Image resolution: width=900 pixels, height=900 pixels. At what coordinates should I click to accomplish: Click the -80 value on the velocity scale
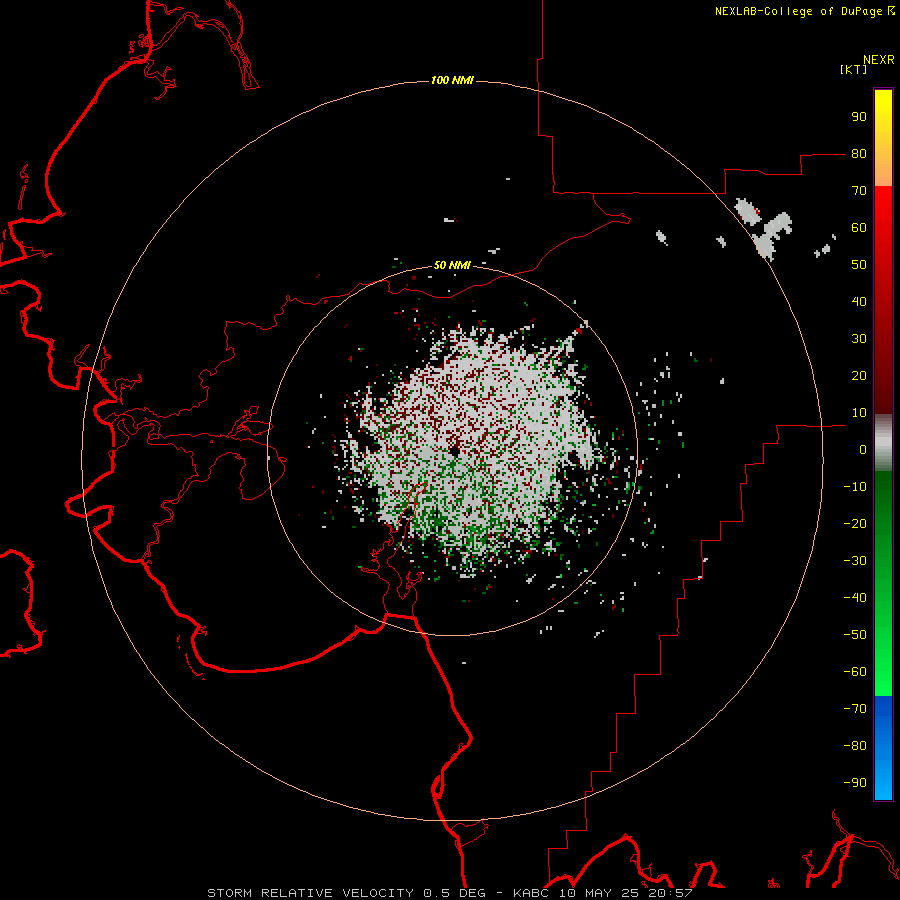[x=855, y=746]
